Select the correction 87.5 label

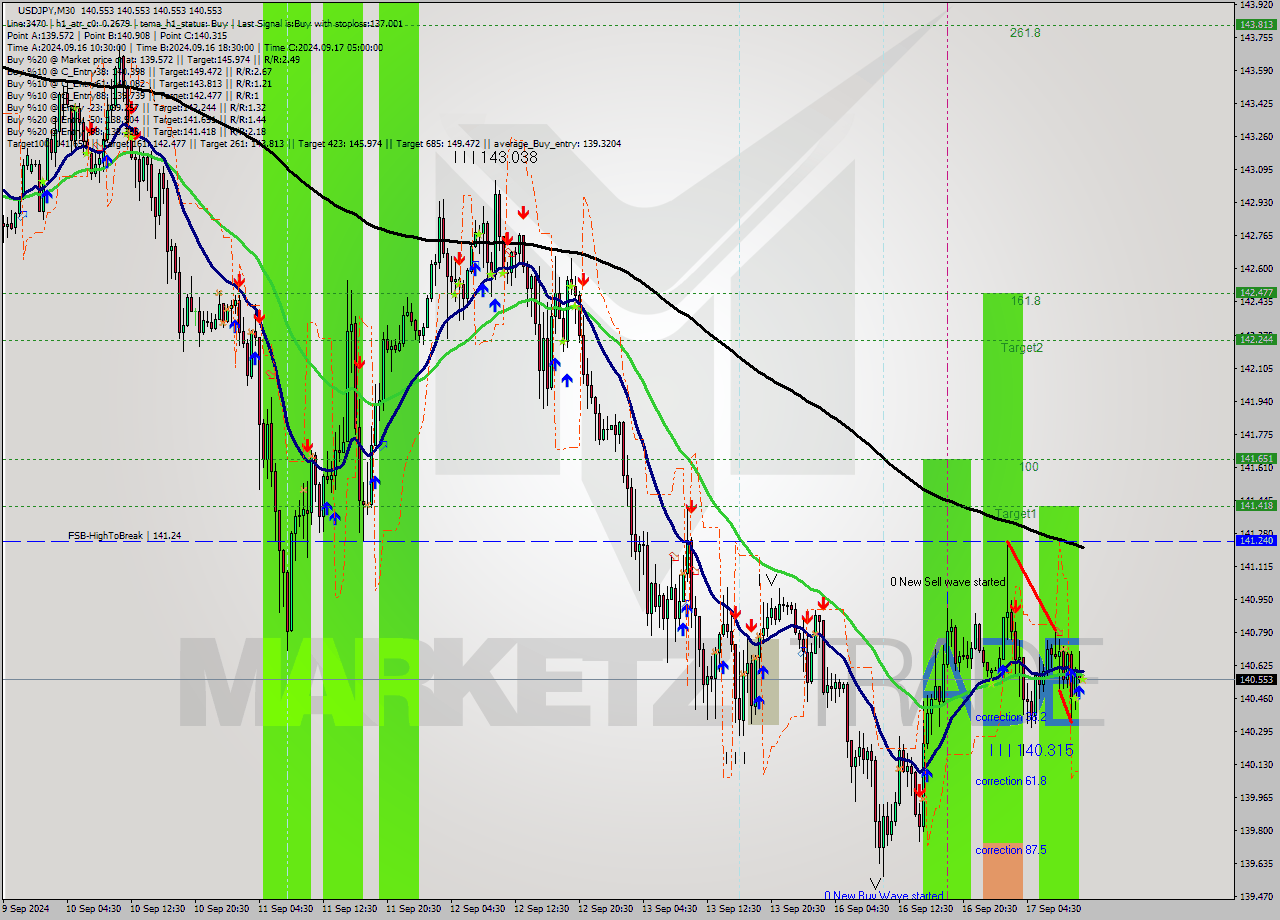pyautogui.click(x=1011, y=849)
